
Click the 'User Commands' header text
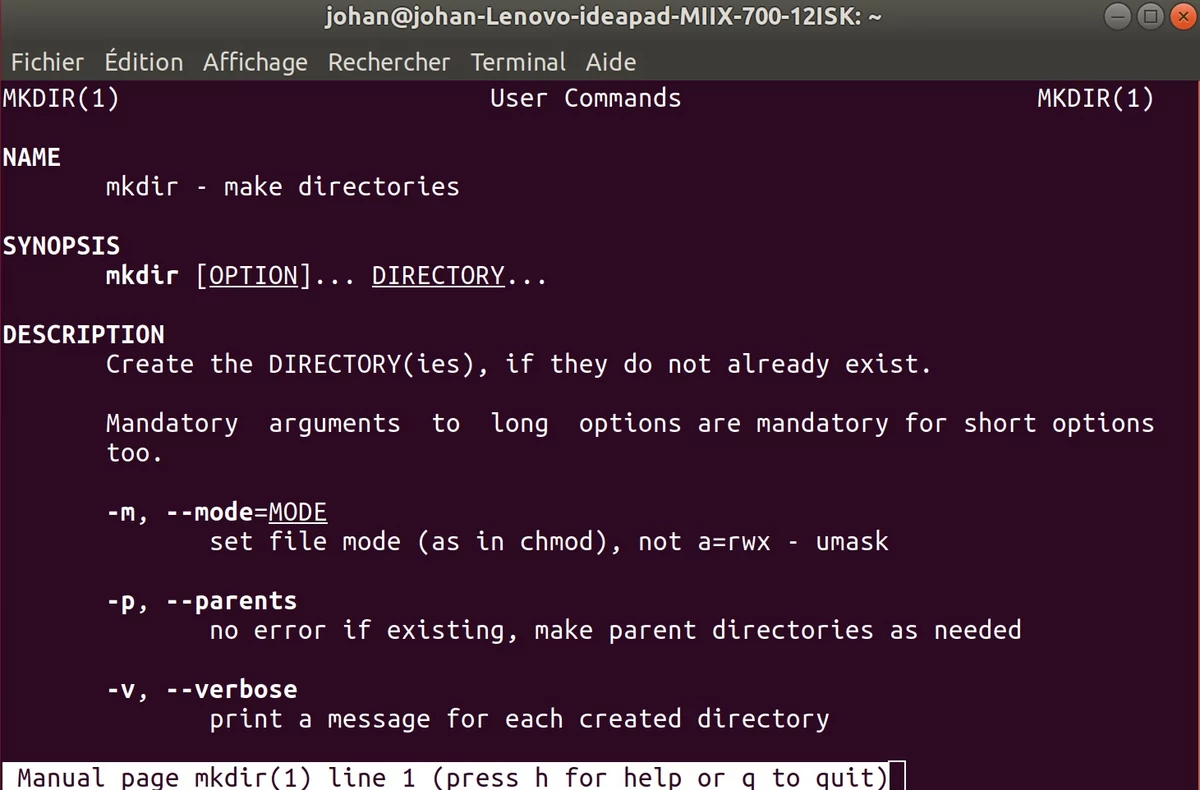coord(586,99)
